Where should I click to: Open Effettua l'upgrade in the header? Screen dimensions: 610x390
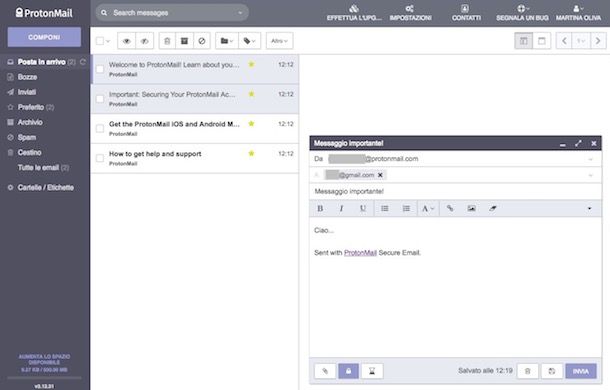tap(354, 13)
